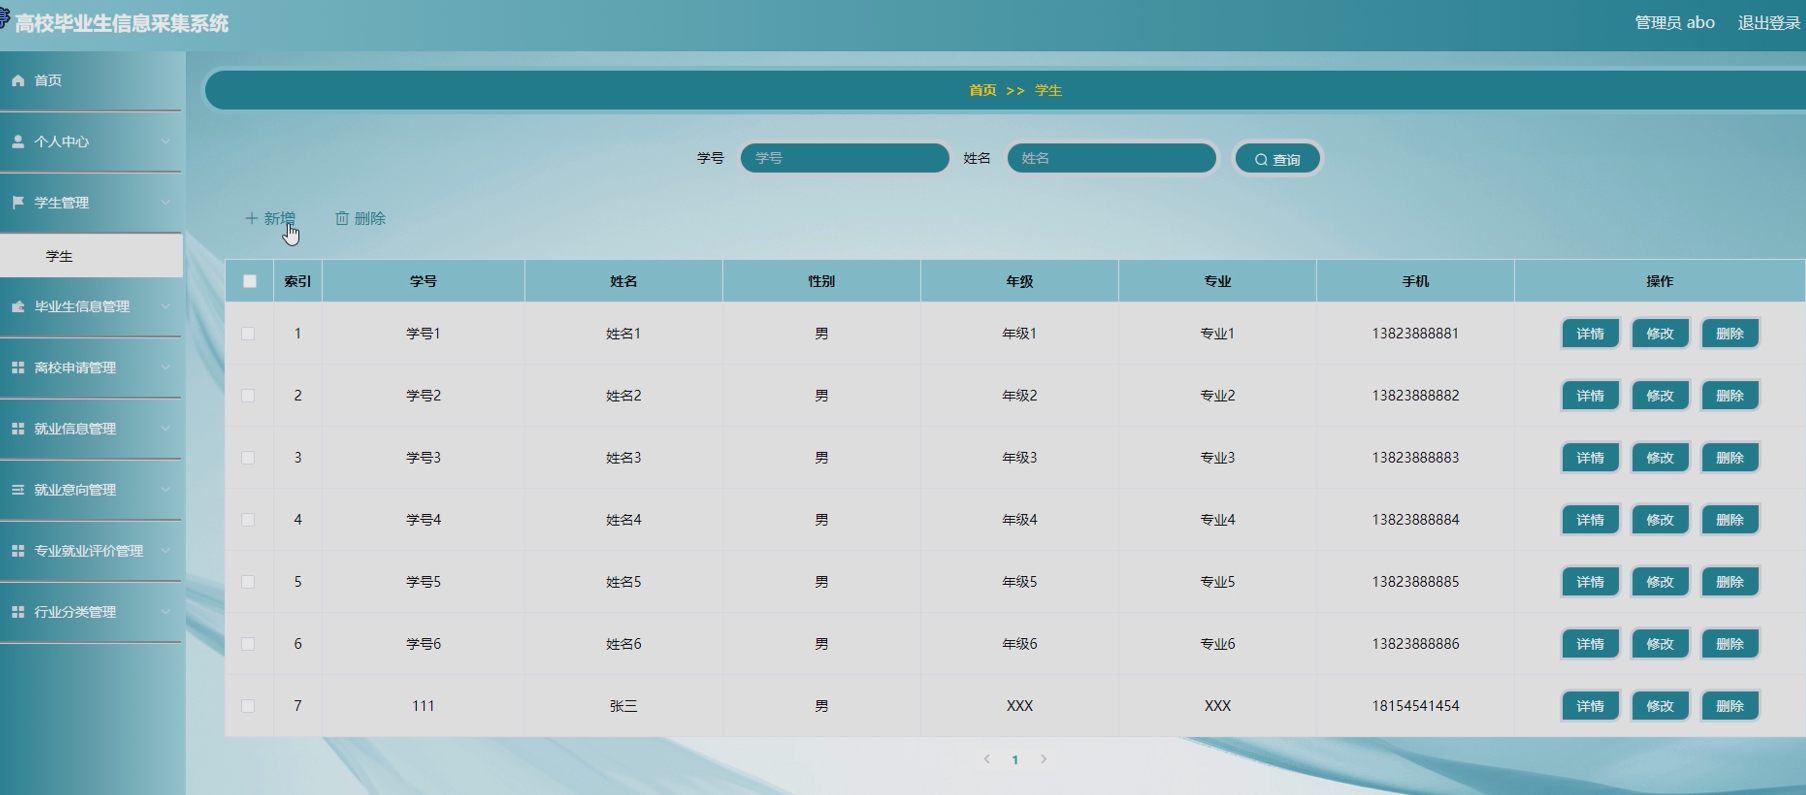
Task: Toggle the select-all checkbox in table header
Action: click(250, 281)
